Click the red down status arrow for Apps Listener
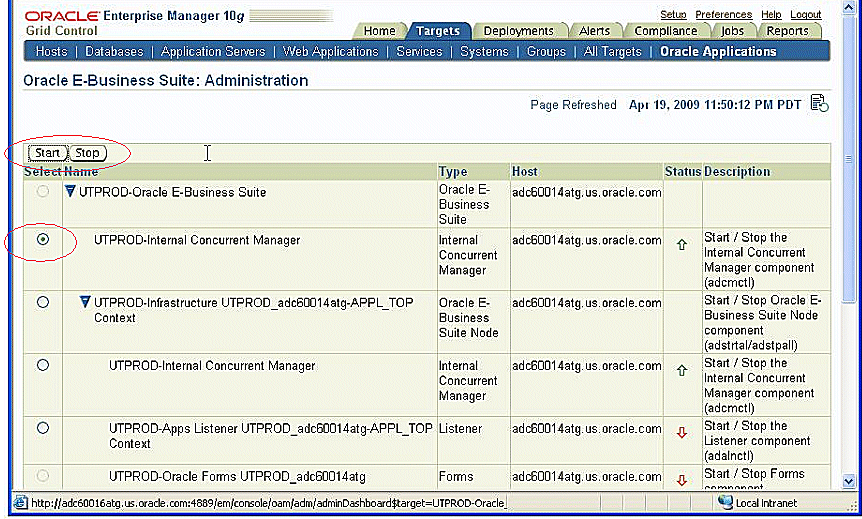Viewport: 862px width, 519px height. tap(682, 433)
